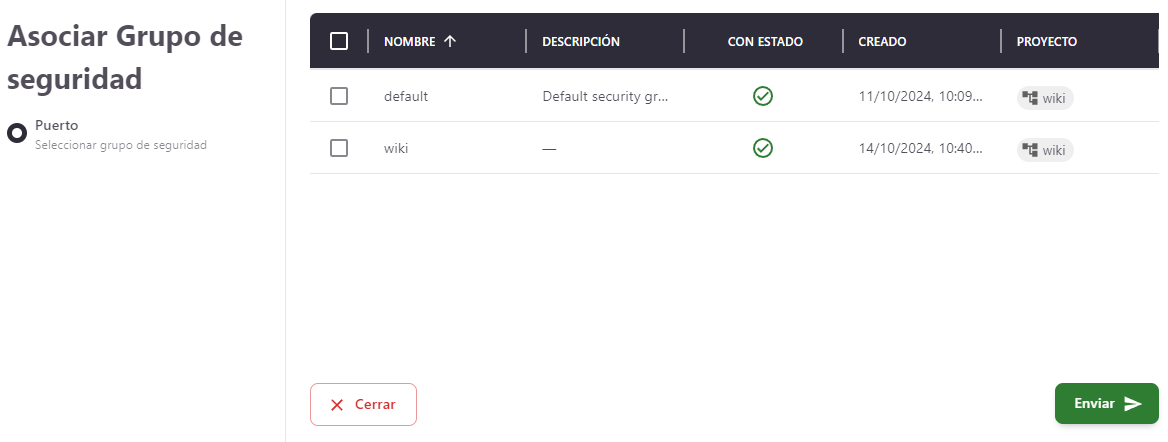Toggle the select-all checkbox in table header
This screenshot has height=442, width=1168.
coord(339,41)
